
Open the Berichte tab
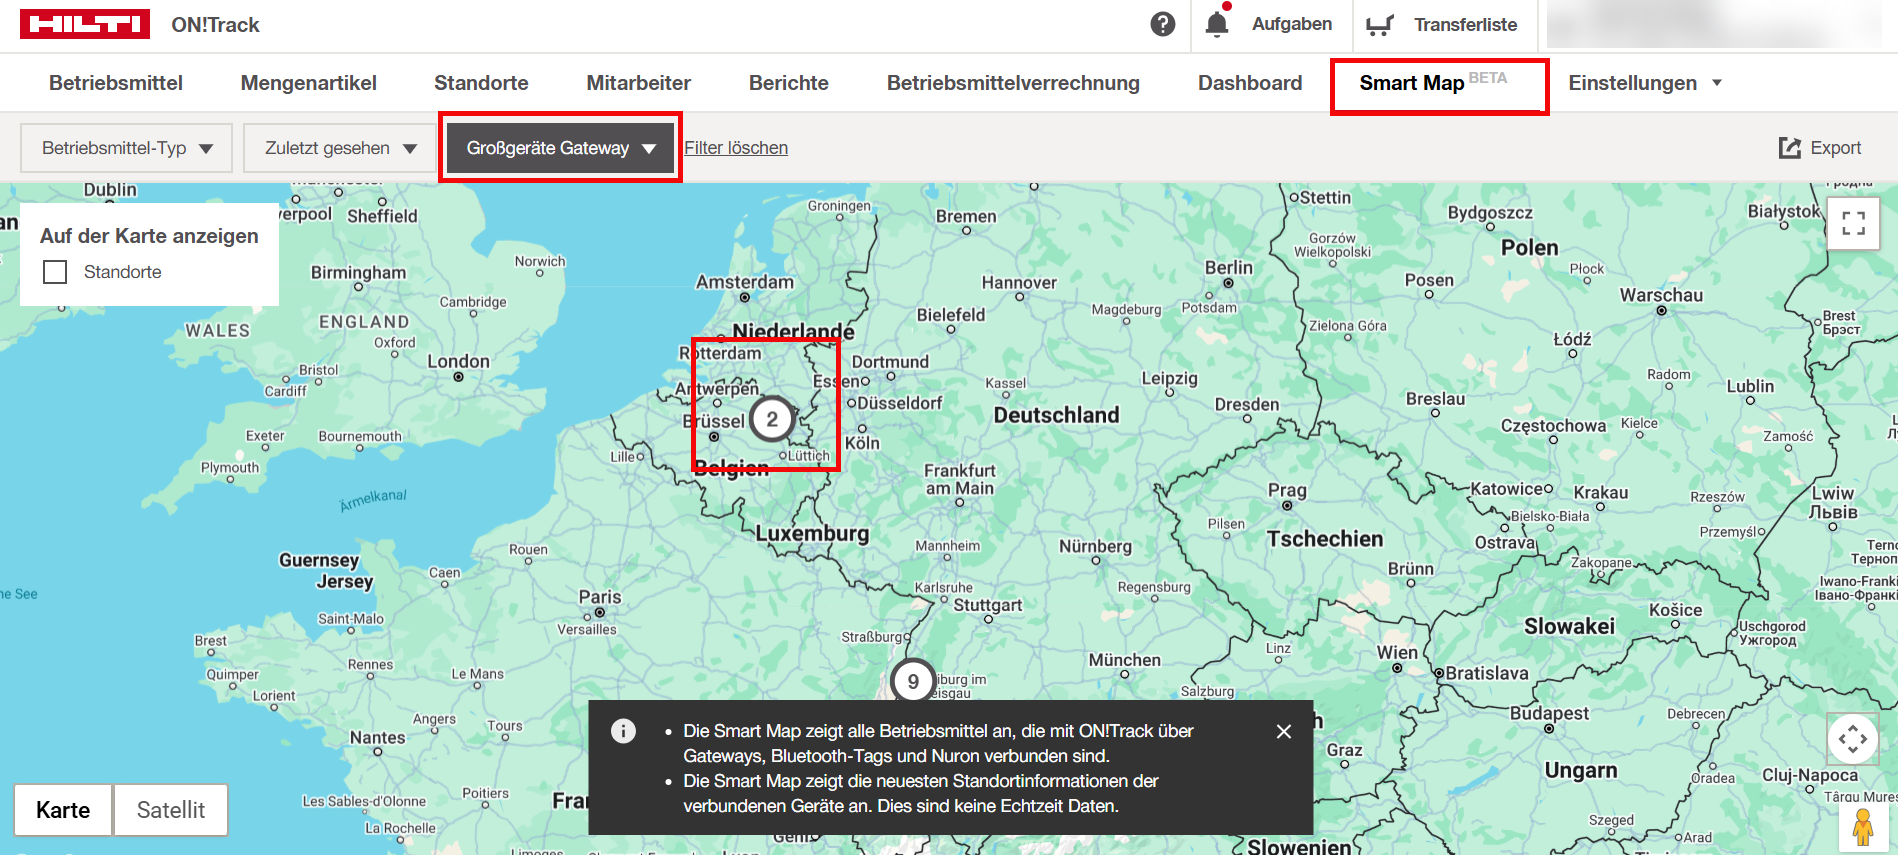pos(788,83)
